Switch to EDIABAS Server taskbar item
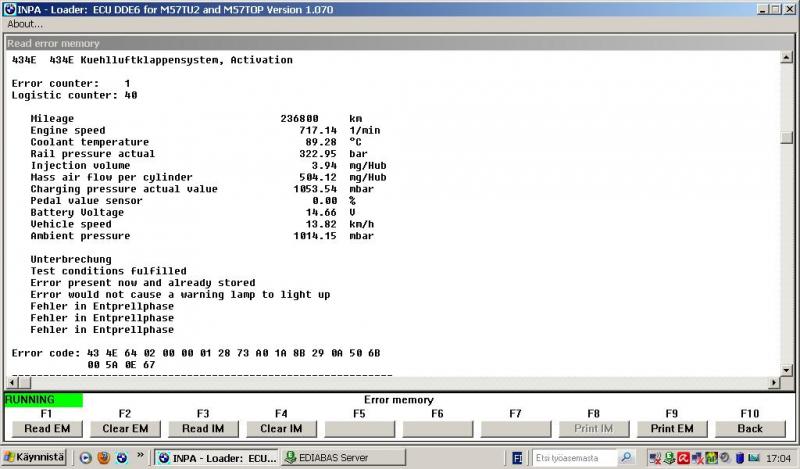This screenshot has width=800, height=469. pyautogui.click(x=332, y=457)
